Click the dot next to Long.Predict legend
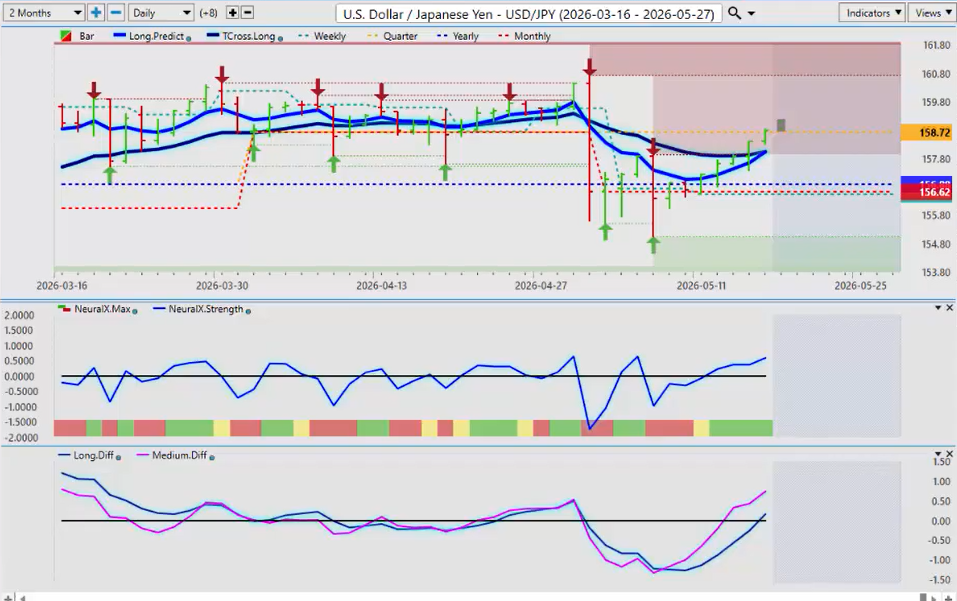 189,38
